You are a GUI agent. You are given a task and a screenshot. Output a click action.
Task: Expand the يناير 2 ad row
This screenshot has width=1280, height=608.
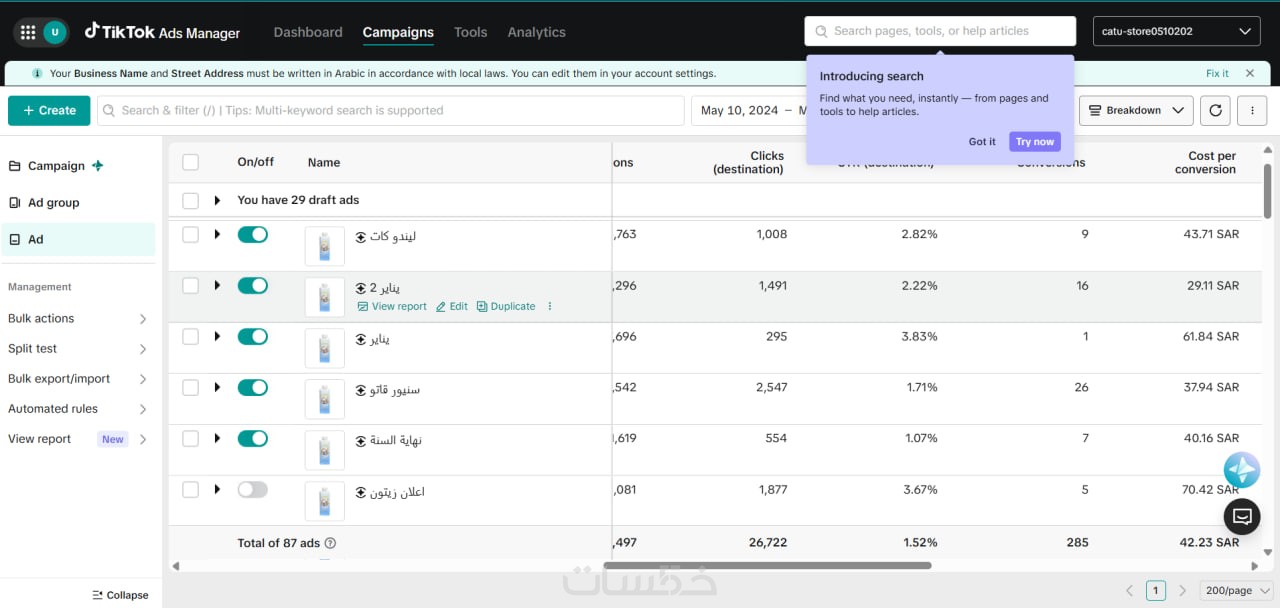click(217, 285)
